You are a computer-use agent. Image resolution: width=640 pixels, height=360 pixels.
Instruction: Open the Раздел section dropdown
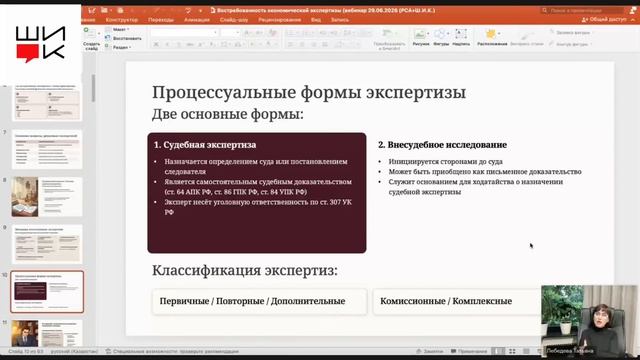pyautogui.click(x=118, y=47)
